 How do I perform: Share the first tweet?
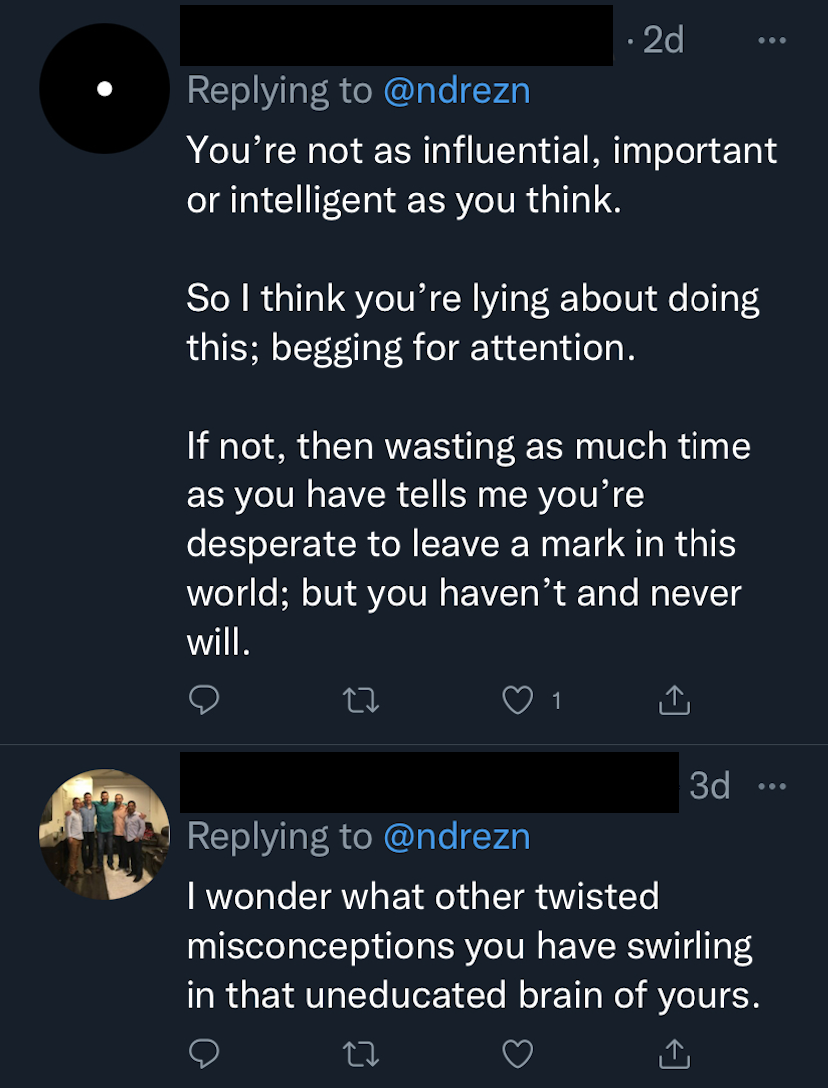pos(674,700)
